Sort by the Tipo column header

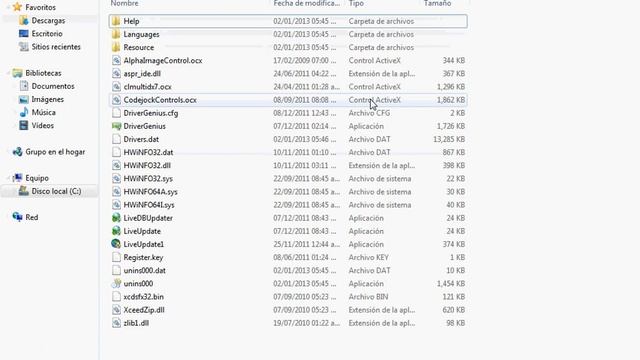[356, 3]
